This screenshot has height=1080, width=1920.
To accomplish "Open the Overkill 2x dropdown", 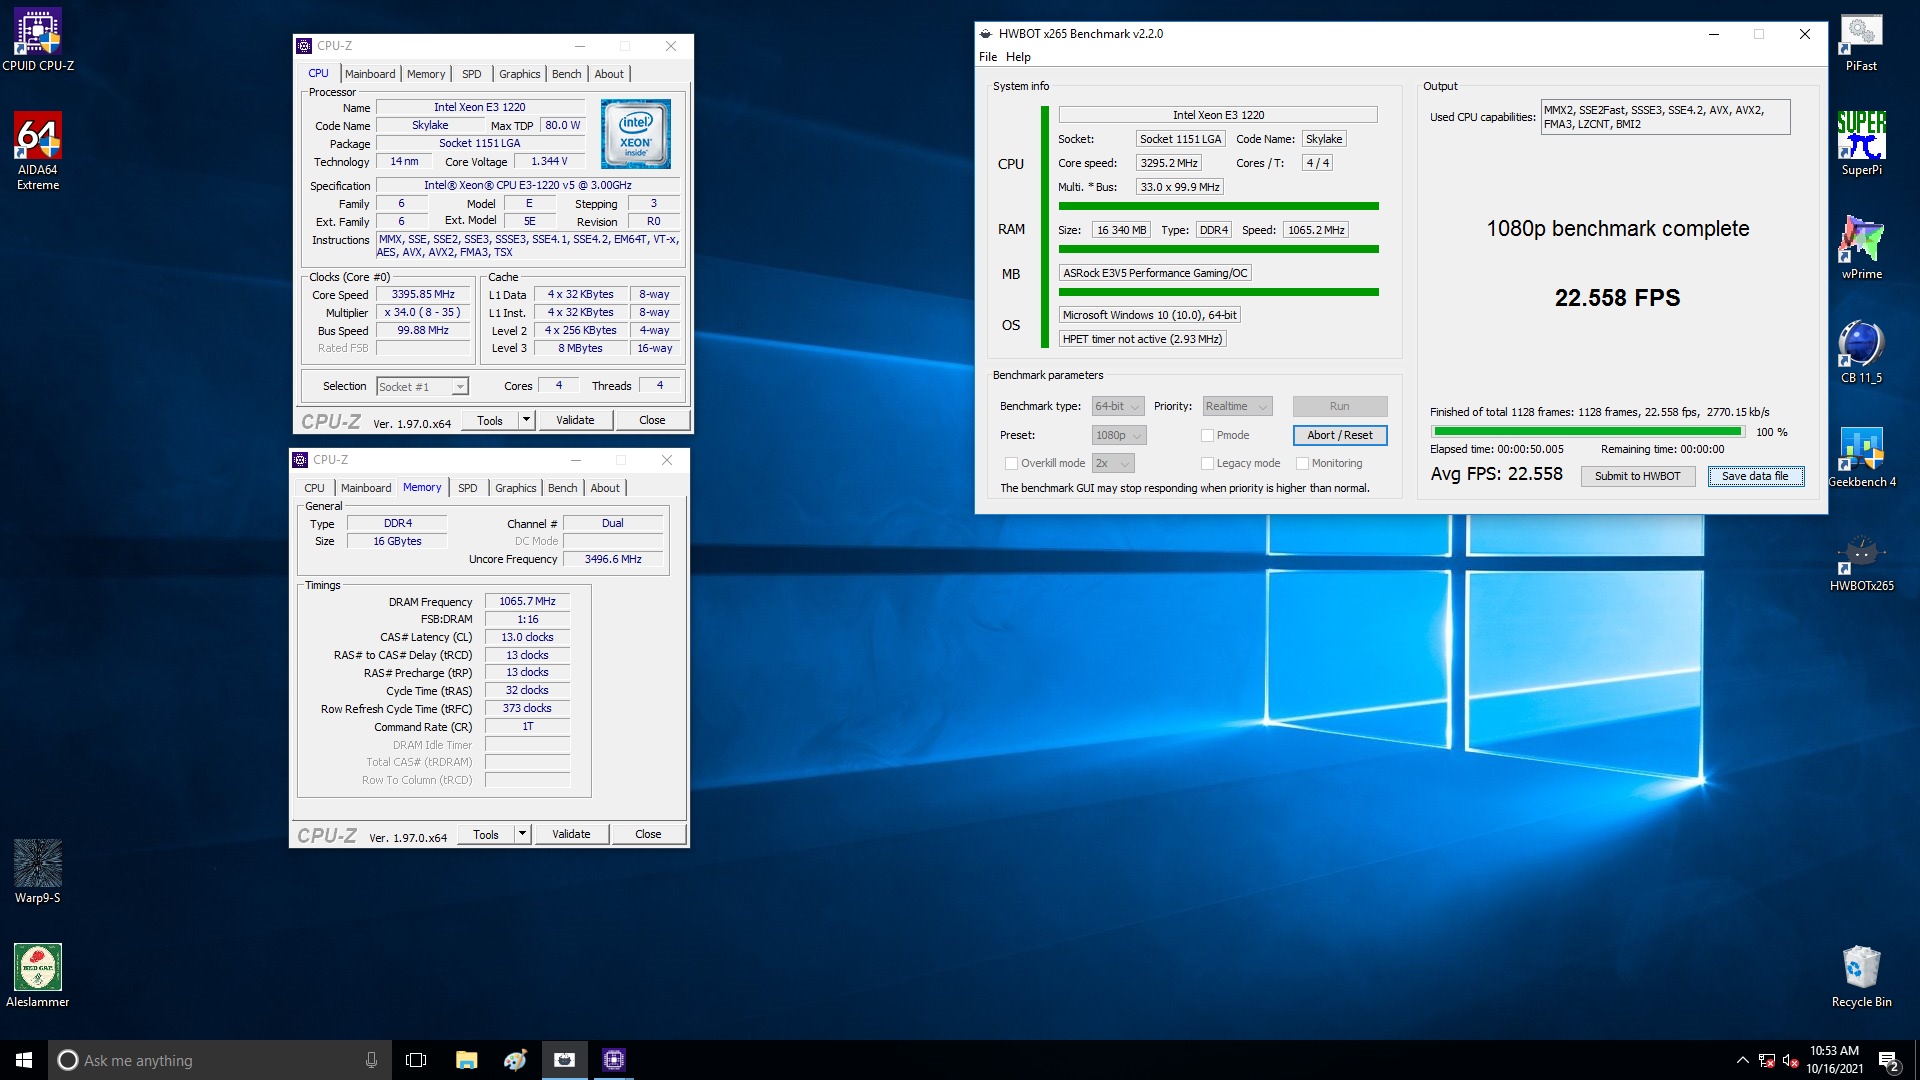I will point(1113,463).
